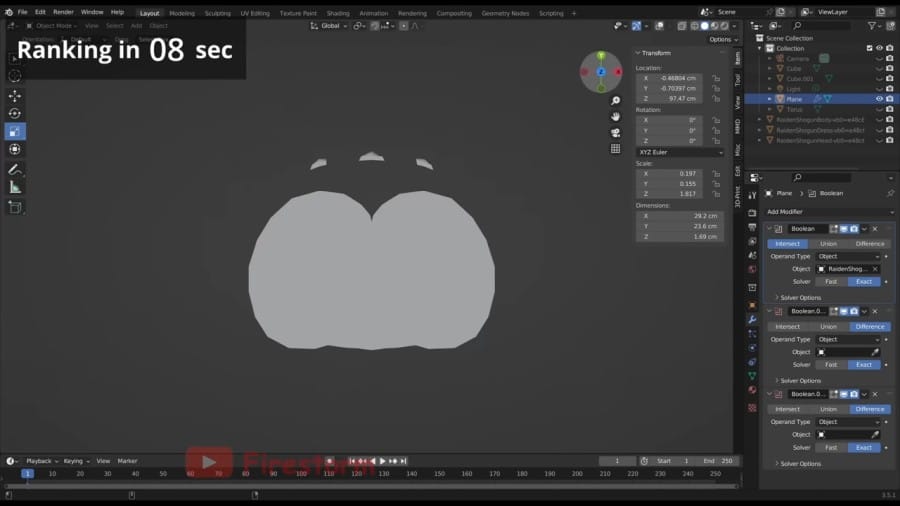Select the Annotate pencil tool

pos(15,169)
